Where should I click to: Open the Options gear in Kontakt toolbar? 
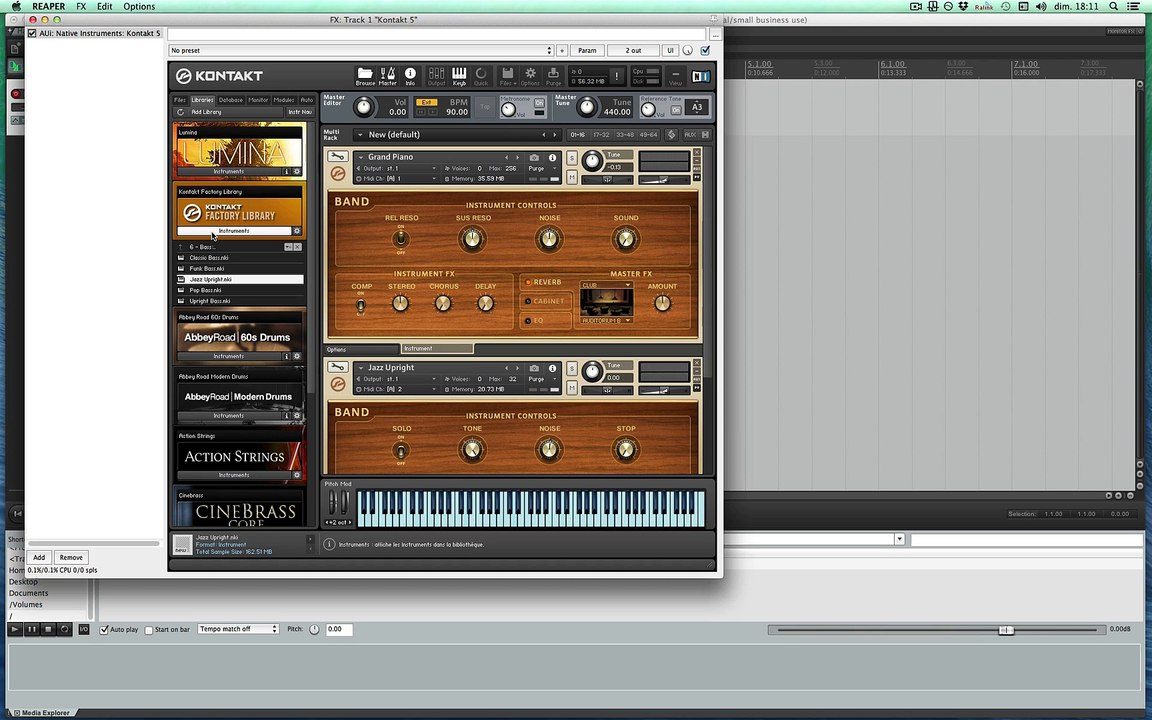click(530, 76)
